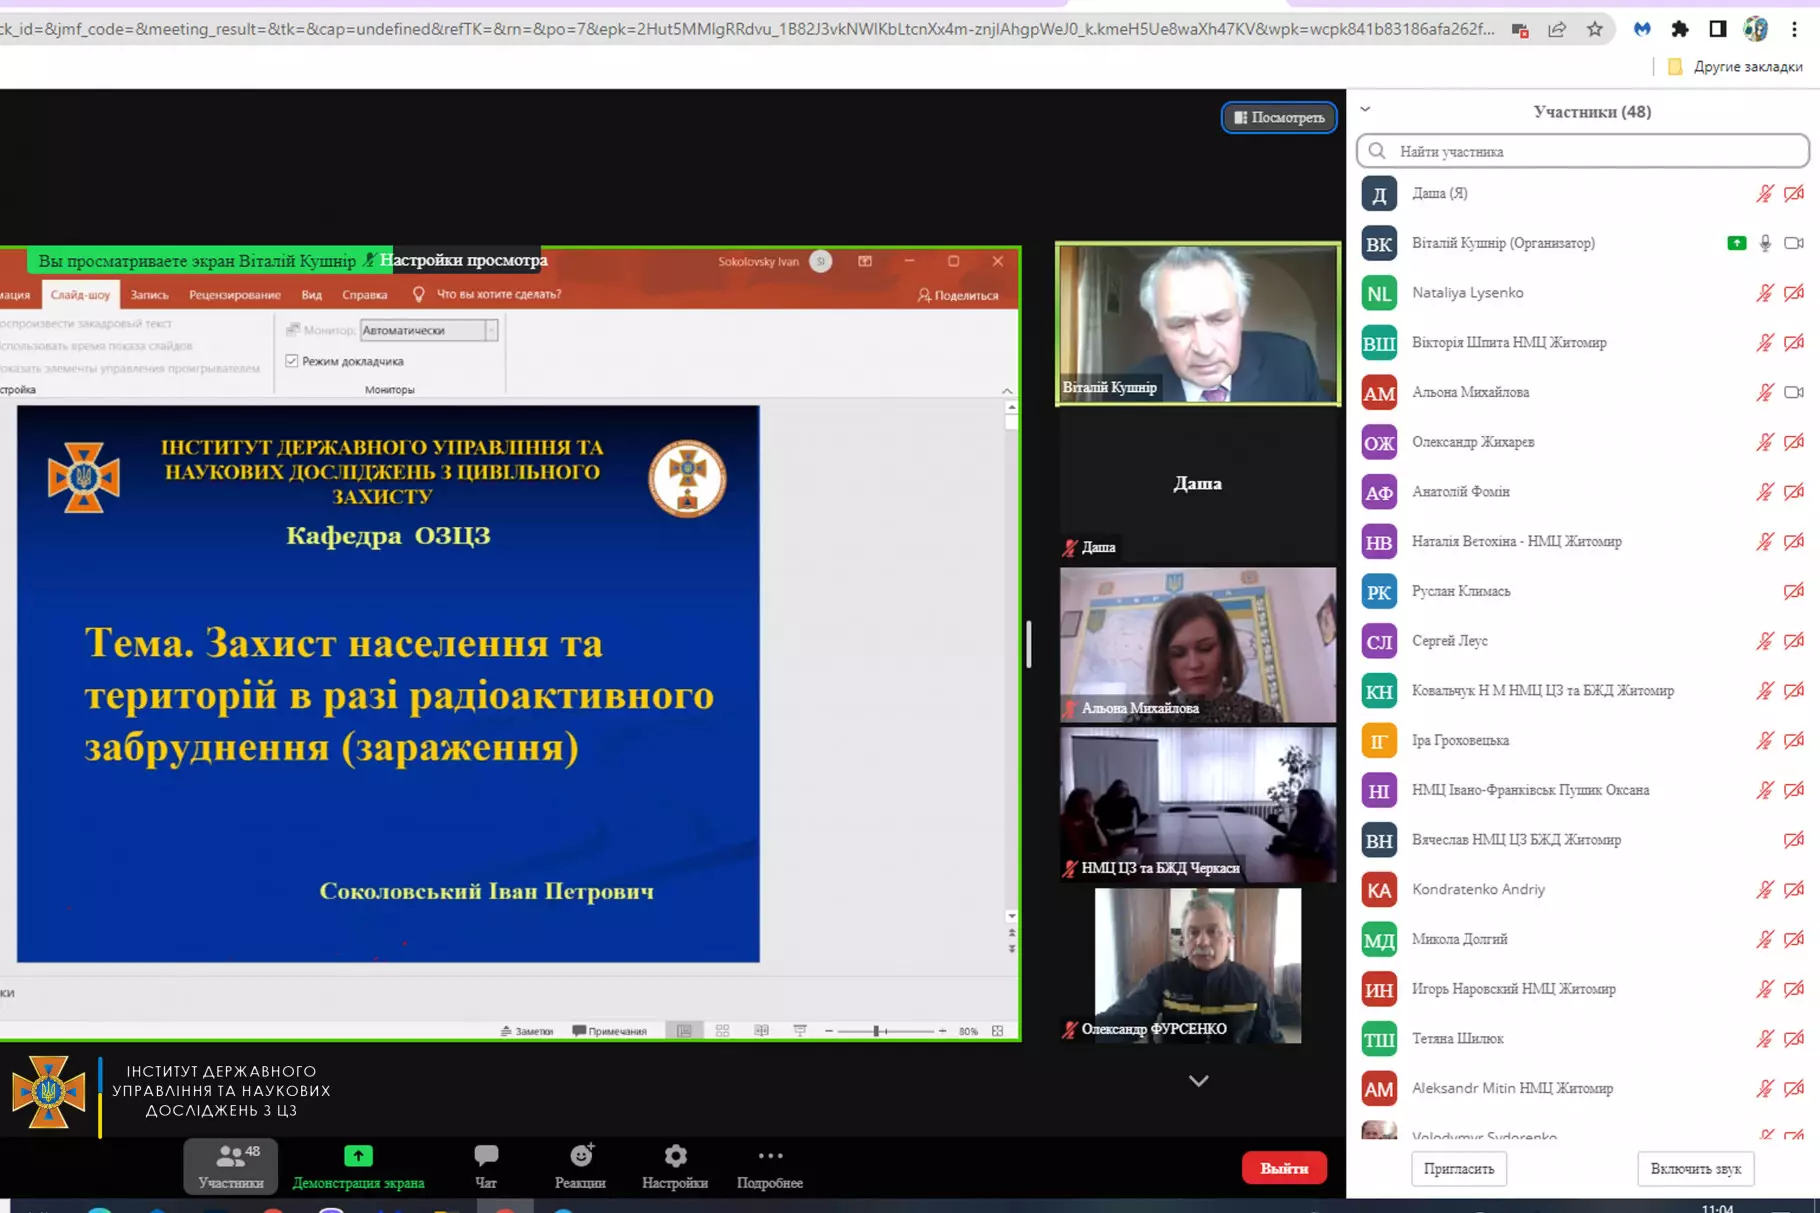Select participant Kondratenko Andriy
Image resolution: width=1820 pixels, height=1213 pixels.
pos(1583,889)
